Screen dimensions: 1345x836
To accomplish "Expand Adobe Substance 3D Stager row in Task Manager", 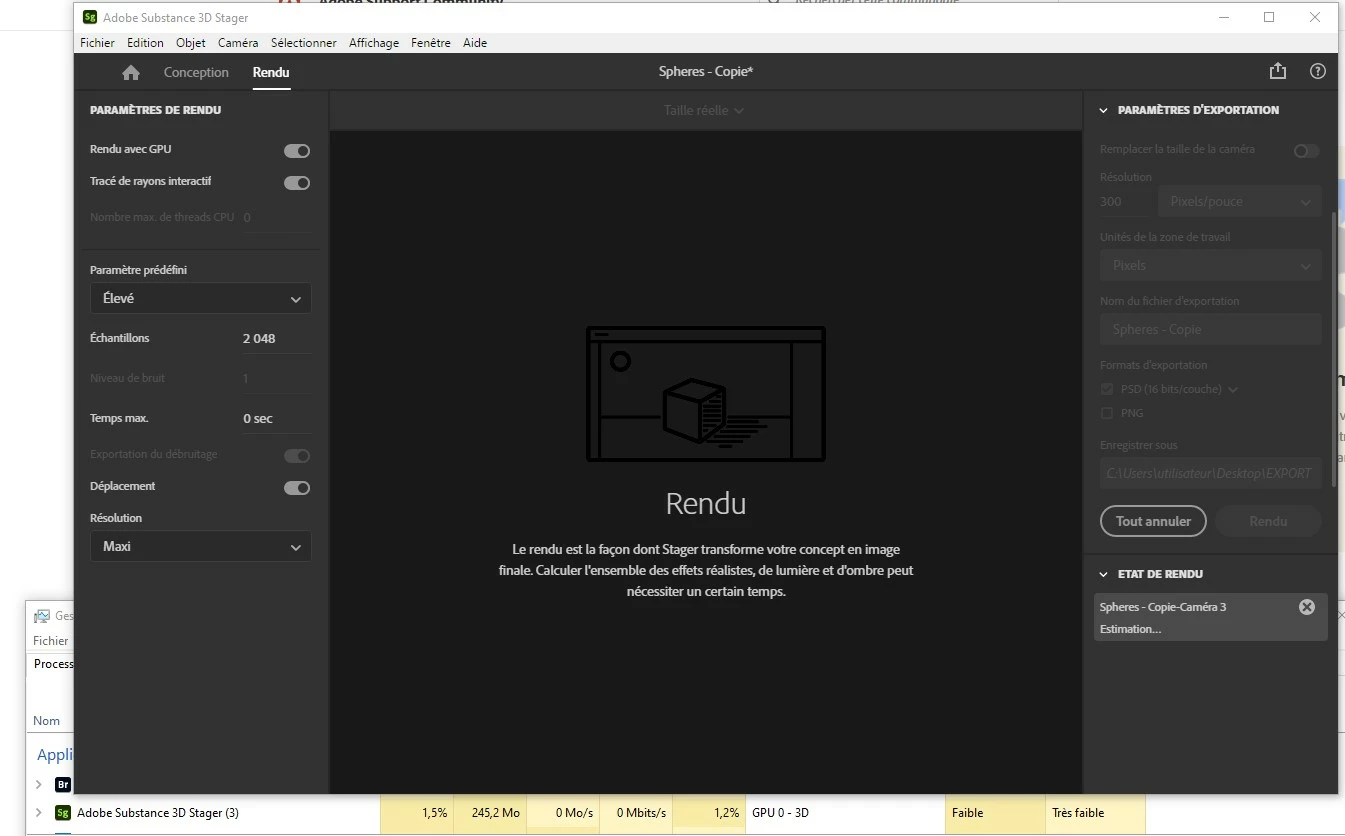I will 39,813.
